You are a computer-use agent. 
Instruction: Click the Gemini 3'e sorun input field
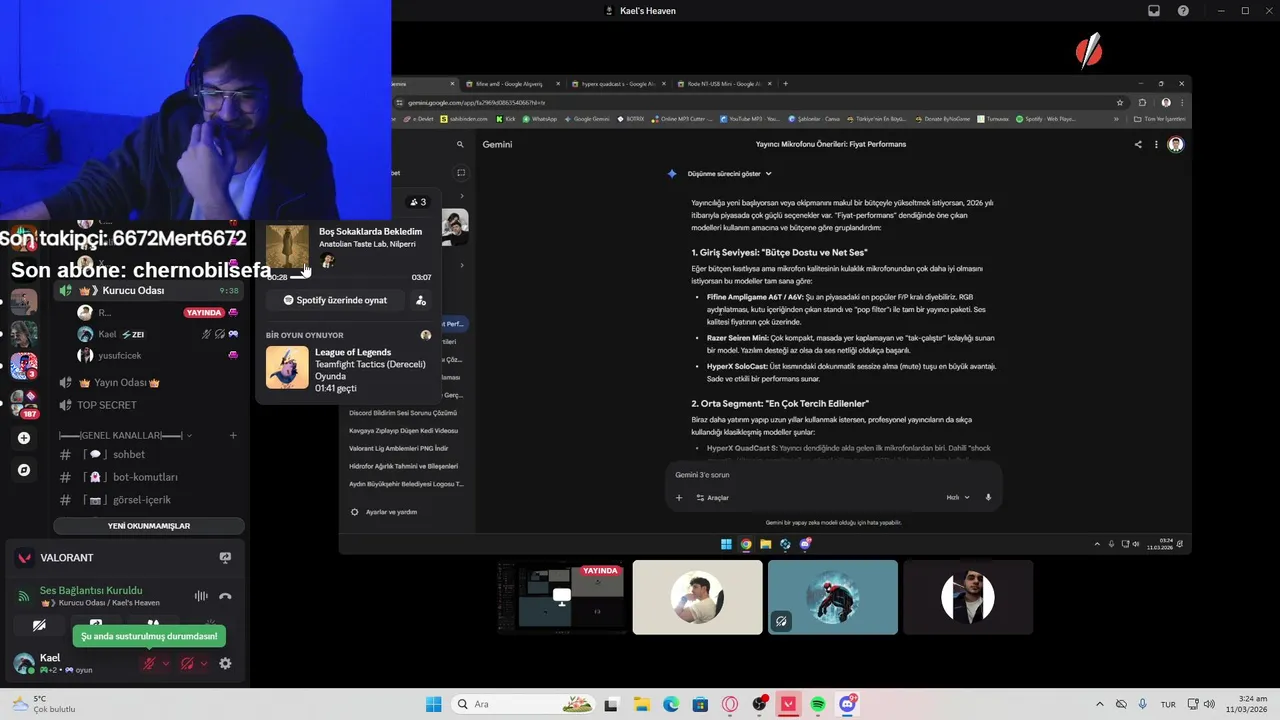point(833,475)
